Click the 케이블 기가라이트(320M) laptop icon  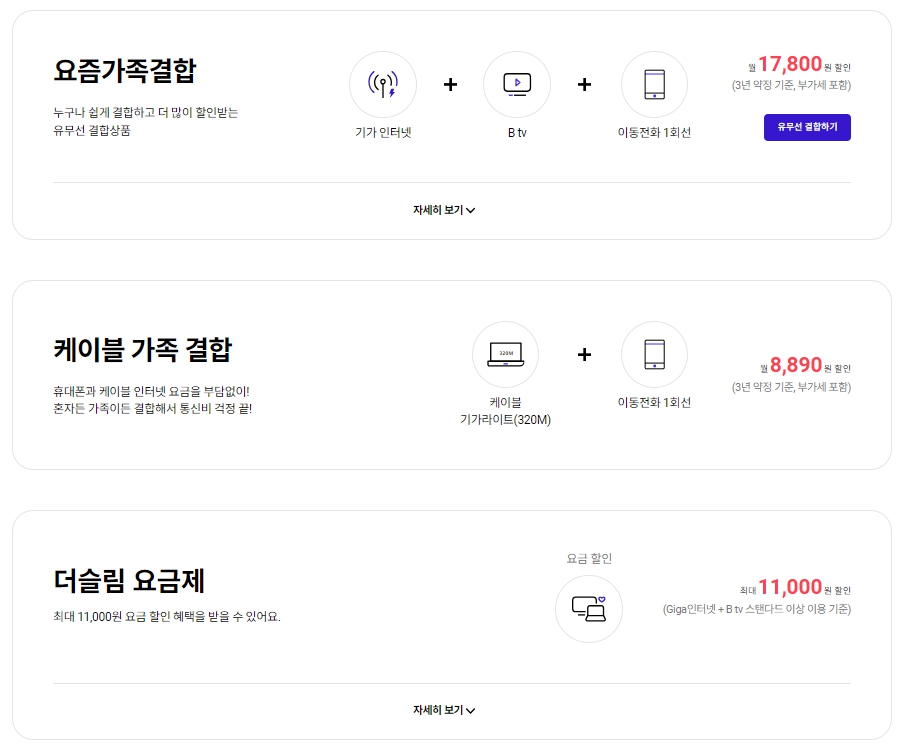505,354
